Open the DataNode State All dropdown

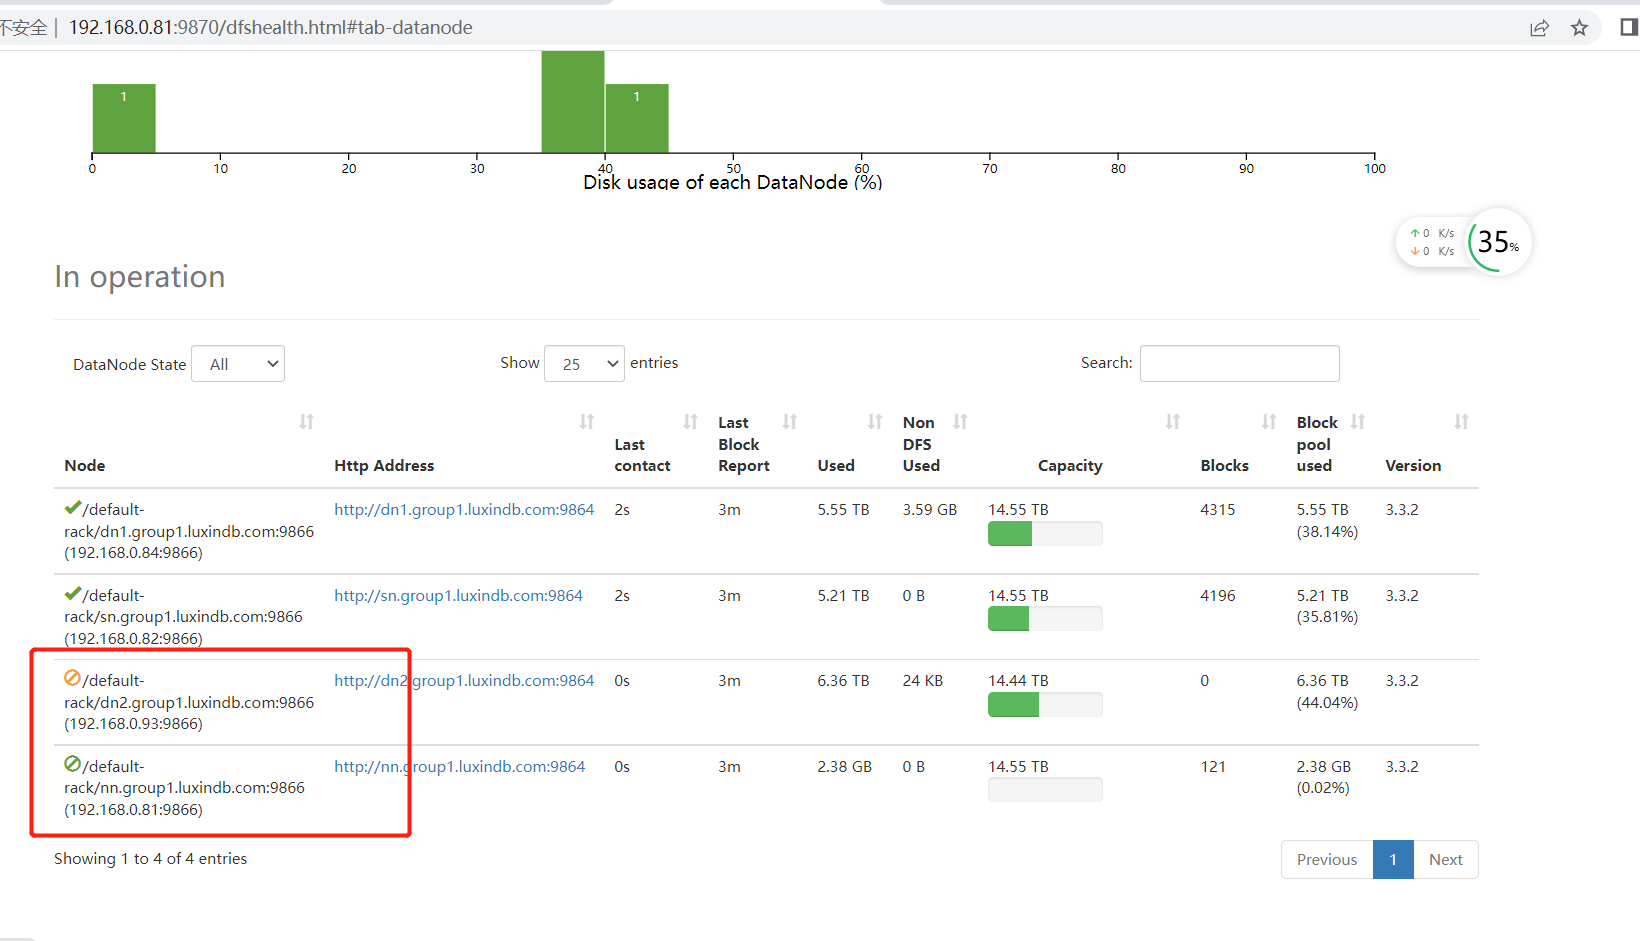tap(238, 364)
